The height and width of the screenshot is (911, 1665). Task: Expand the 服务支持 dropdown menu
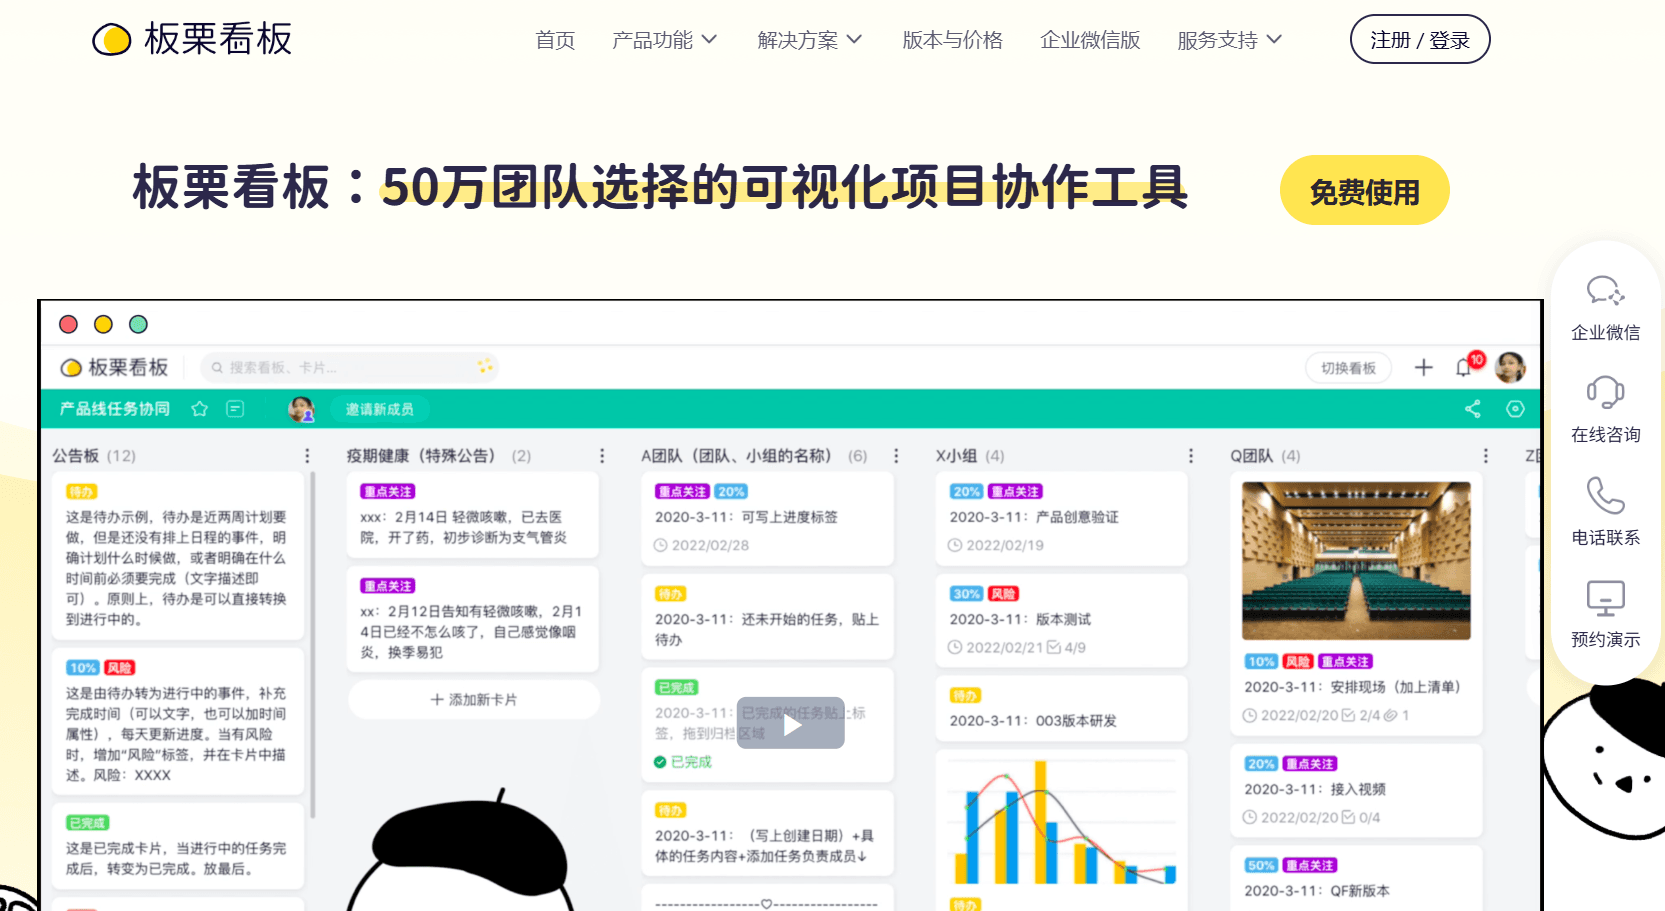pyautogui.click(x=1230, y=40)
